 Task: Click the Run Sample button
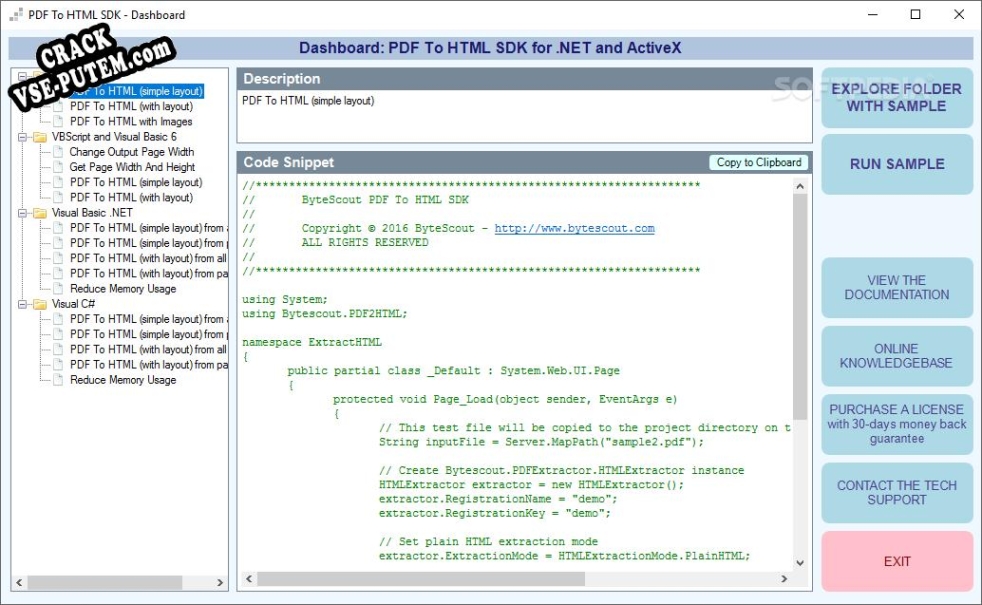click(x=897, y=164)
